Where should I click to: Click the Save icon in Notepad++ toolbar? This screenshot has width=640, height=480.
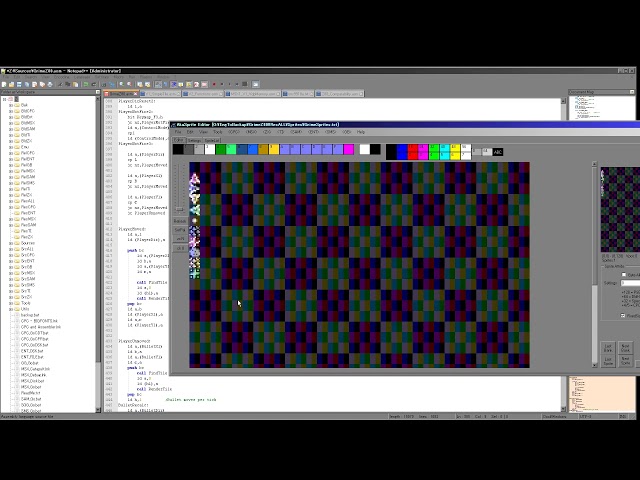[19, 84]
